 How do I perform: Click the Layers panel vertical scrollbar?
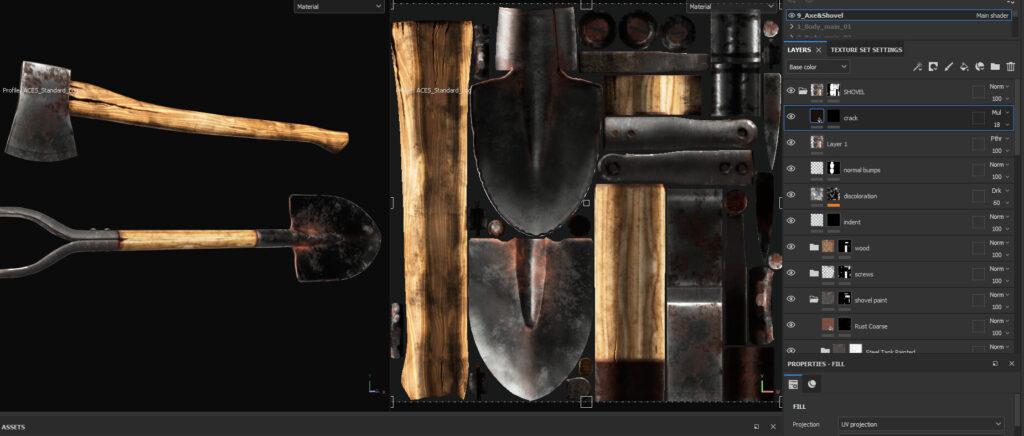point(1015,117)
